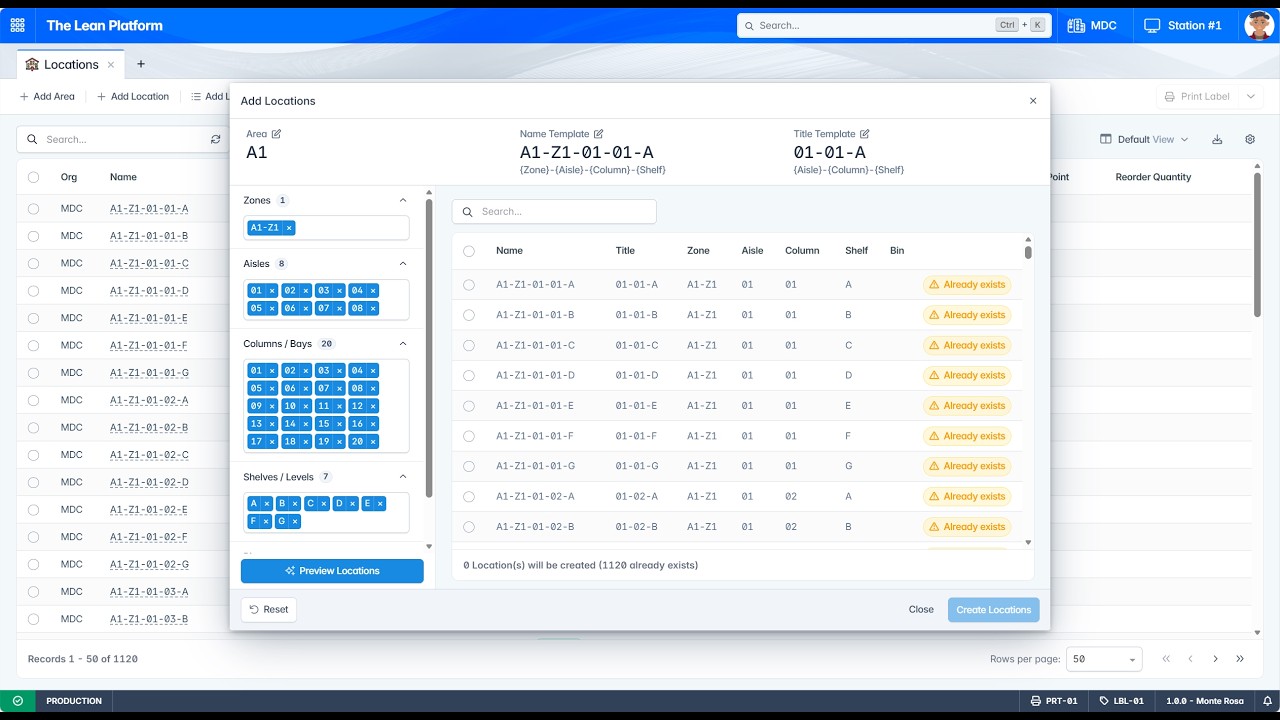
Task: Click the Close button in the dialog footer
Action: click(x=921, y=609)
